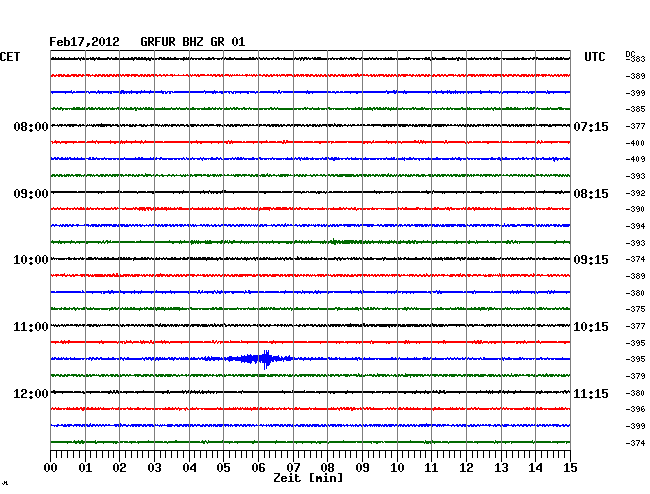Select the 10:00 CET time label
This screenshot has height=494, width=650.
(31, 260)
